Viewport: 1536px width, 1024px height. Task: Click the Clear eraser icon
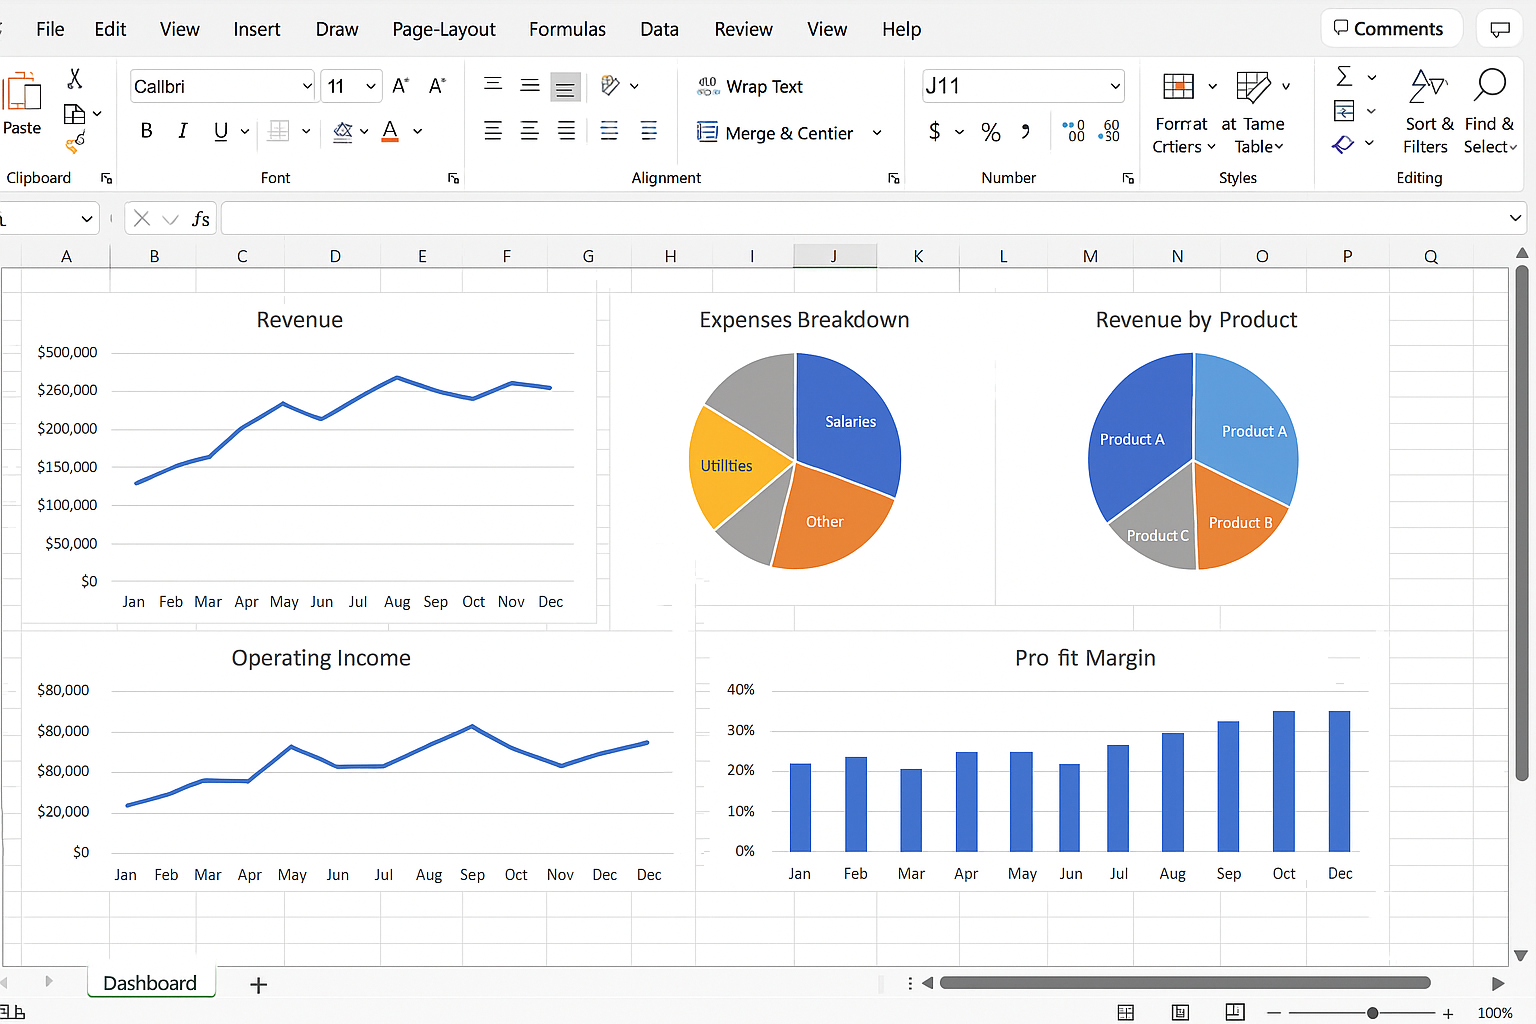(x=1343, y=144)
